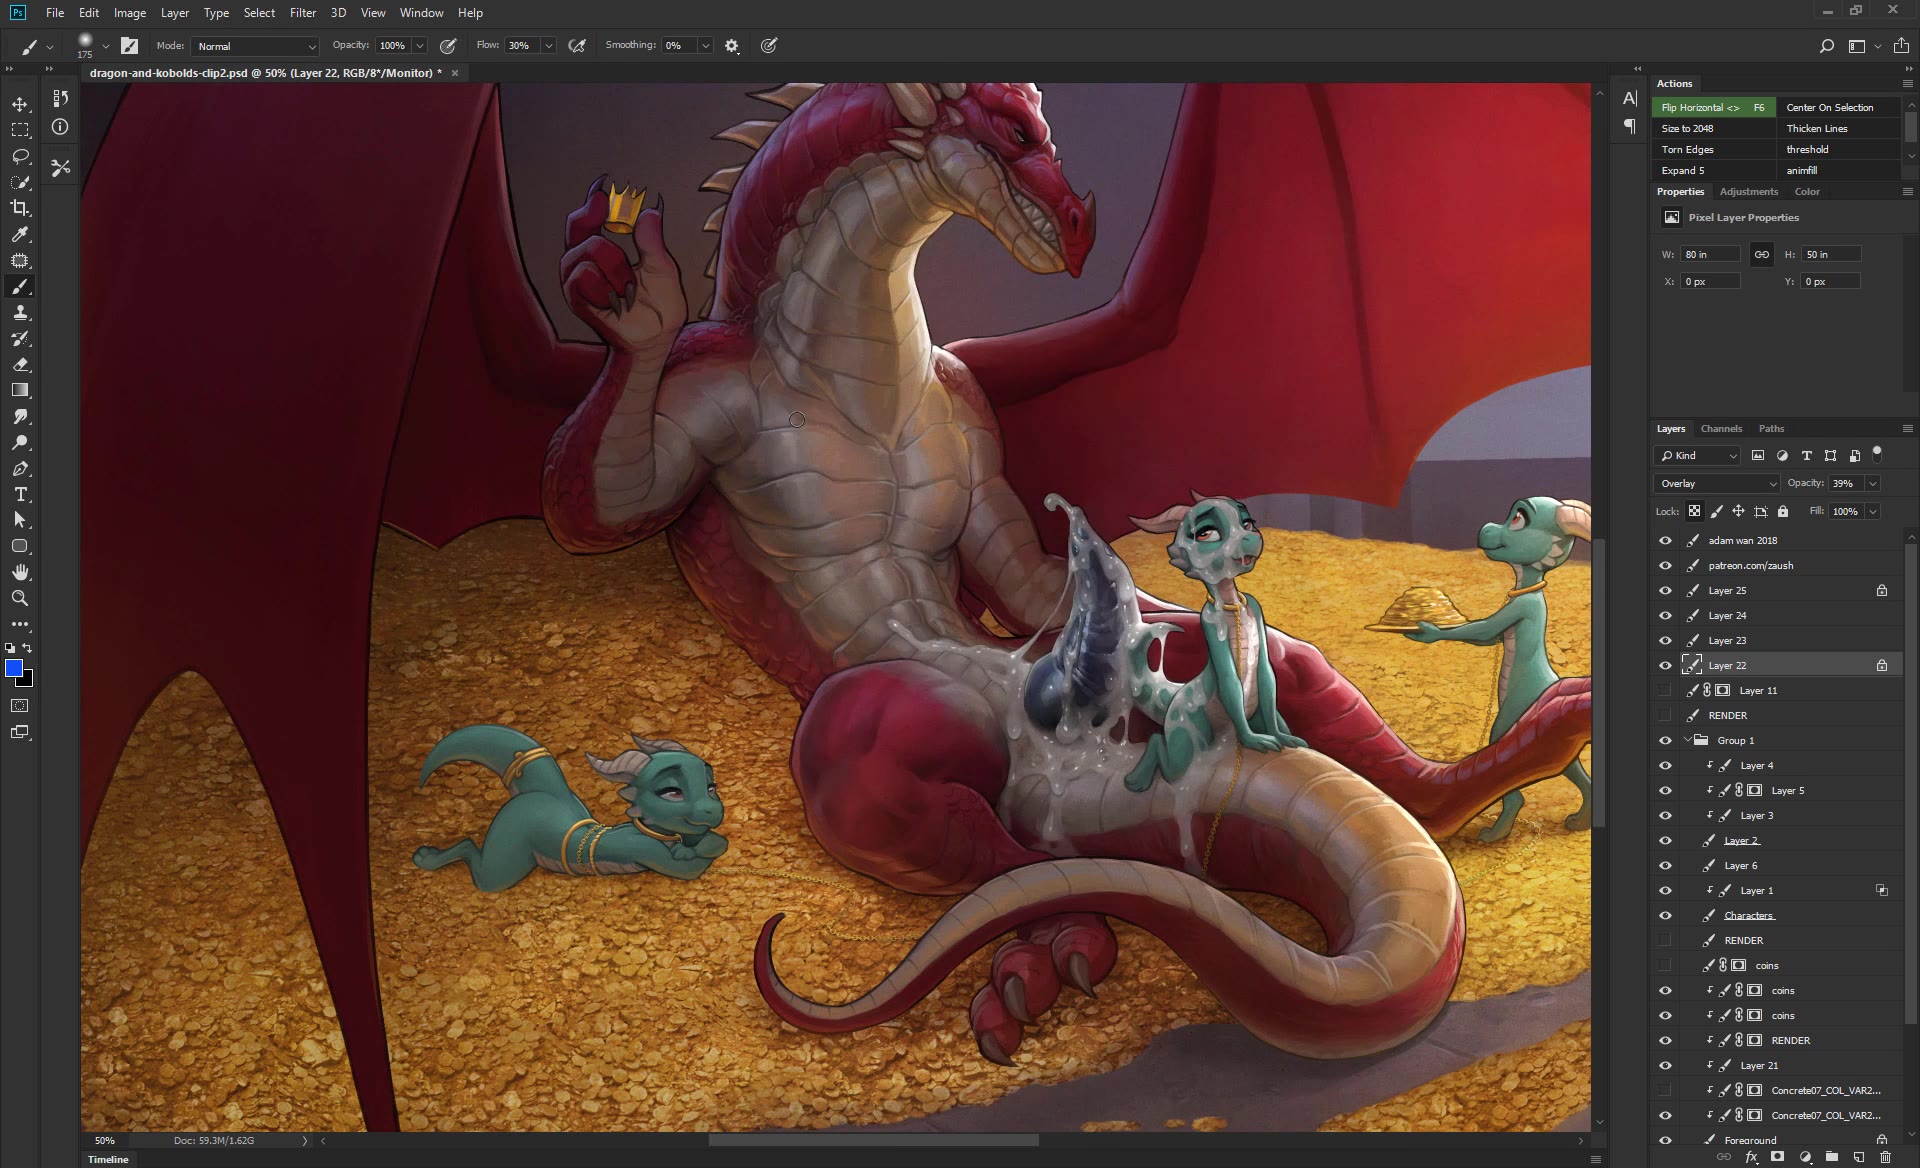Click the blue foreground color swatch

click(x=13, y=668)
